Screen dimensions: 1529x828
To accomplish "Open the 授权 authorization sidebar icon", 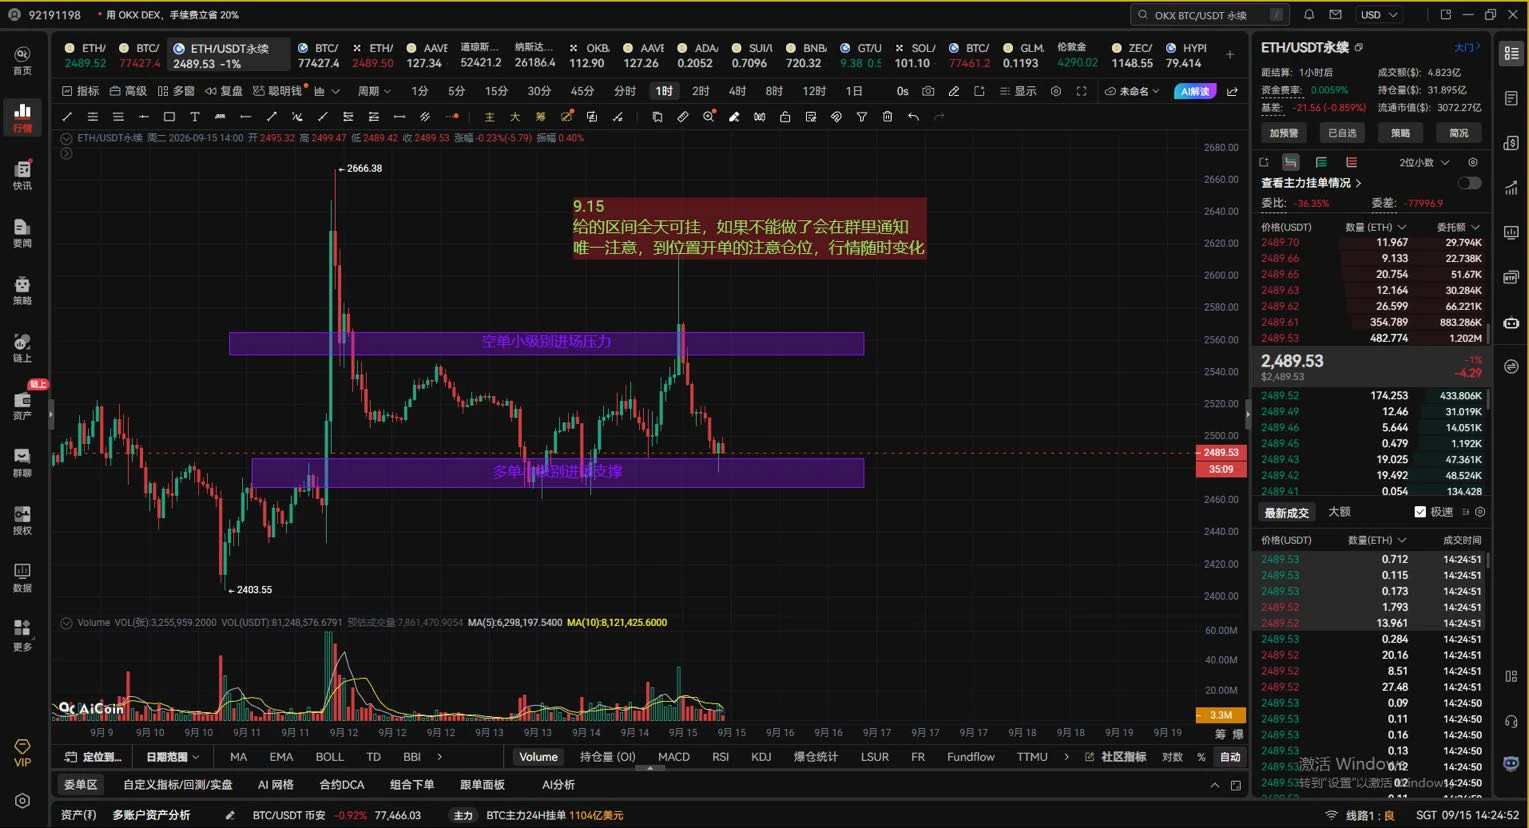I will click(22, 521).
